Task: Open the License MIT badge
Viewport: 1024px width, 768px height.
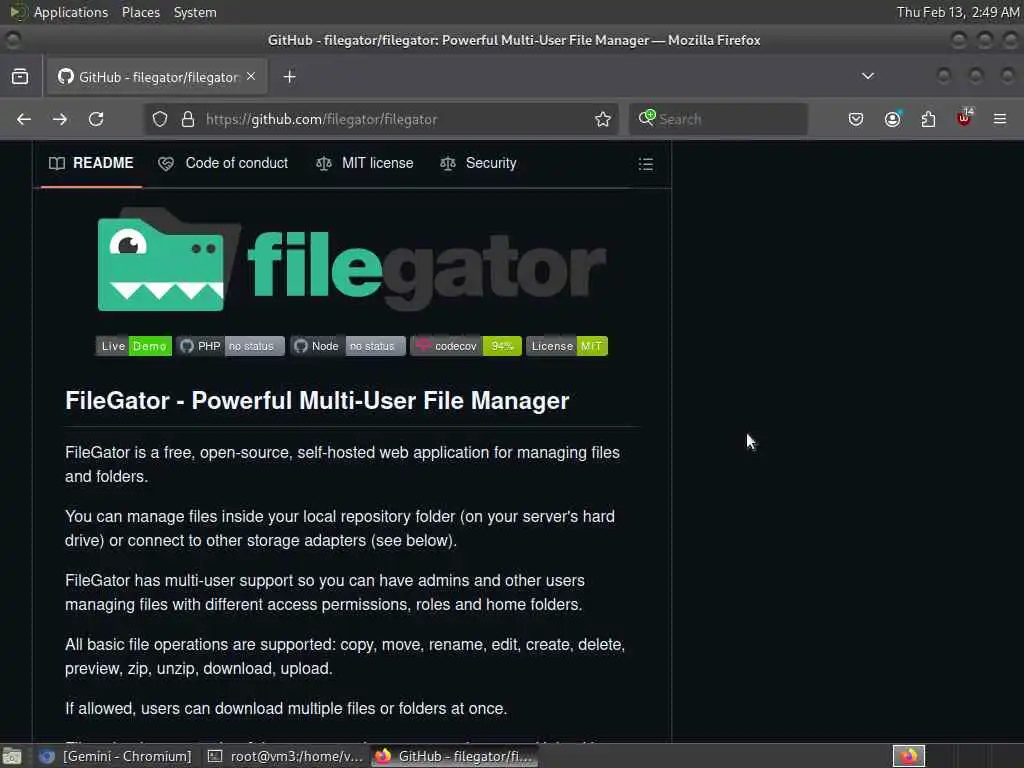Action: (567, 346)
